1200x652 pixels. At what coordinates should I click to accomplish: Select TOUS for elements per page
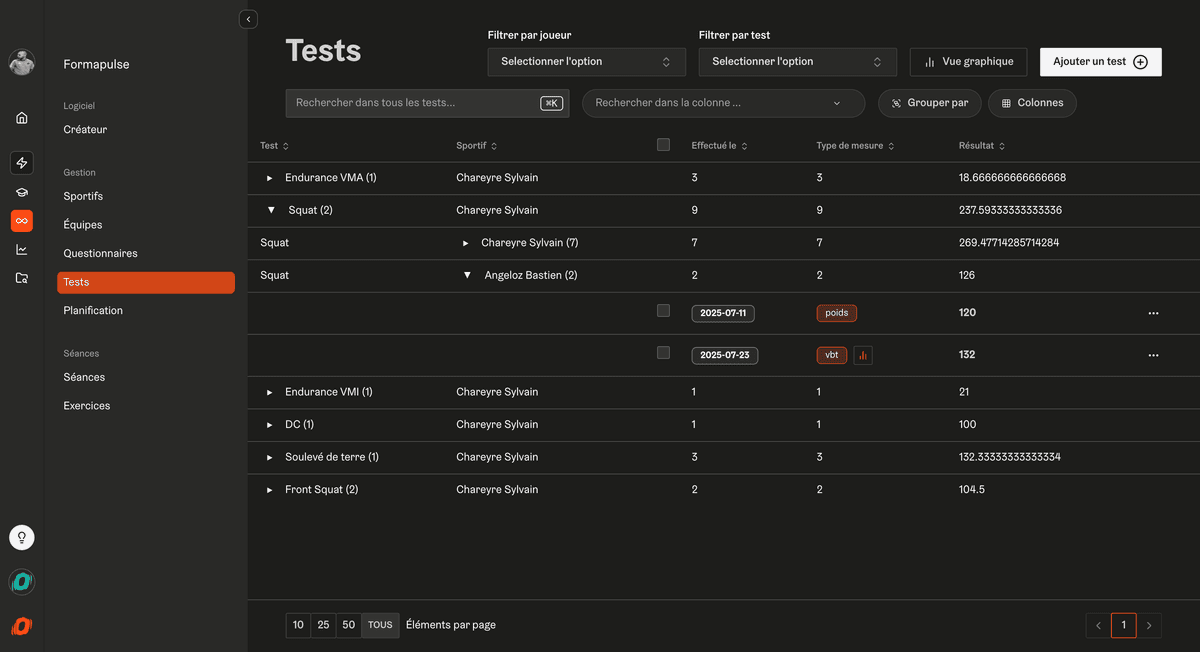380,624
